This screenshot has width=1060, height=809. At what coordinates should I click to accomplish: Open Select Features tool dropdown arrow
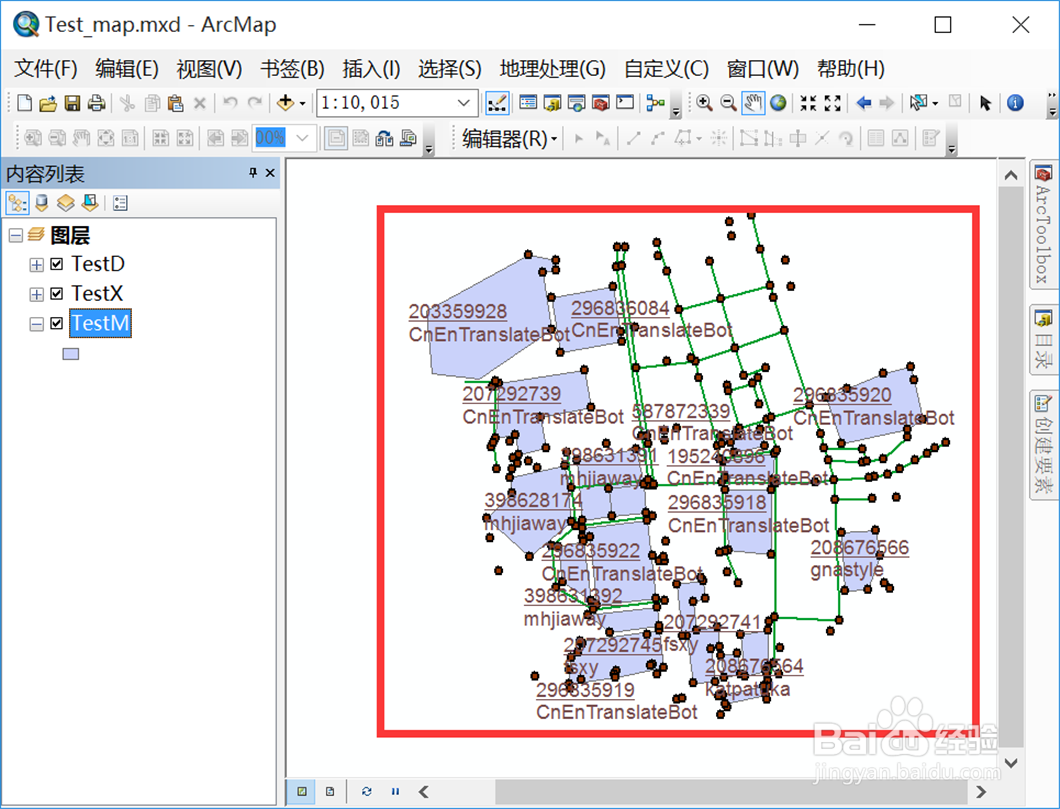point(936,103)
